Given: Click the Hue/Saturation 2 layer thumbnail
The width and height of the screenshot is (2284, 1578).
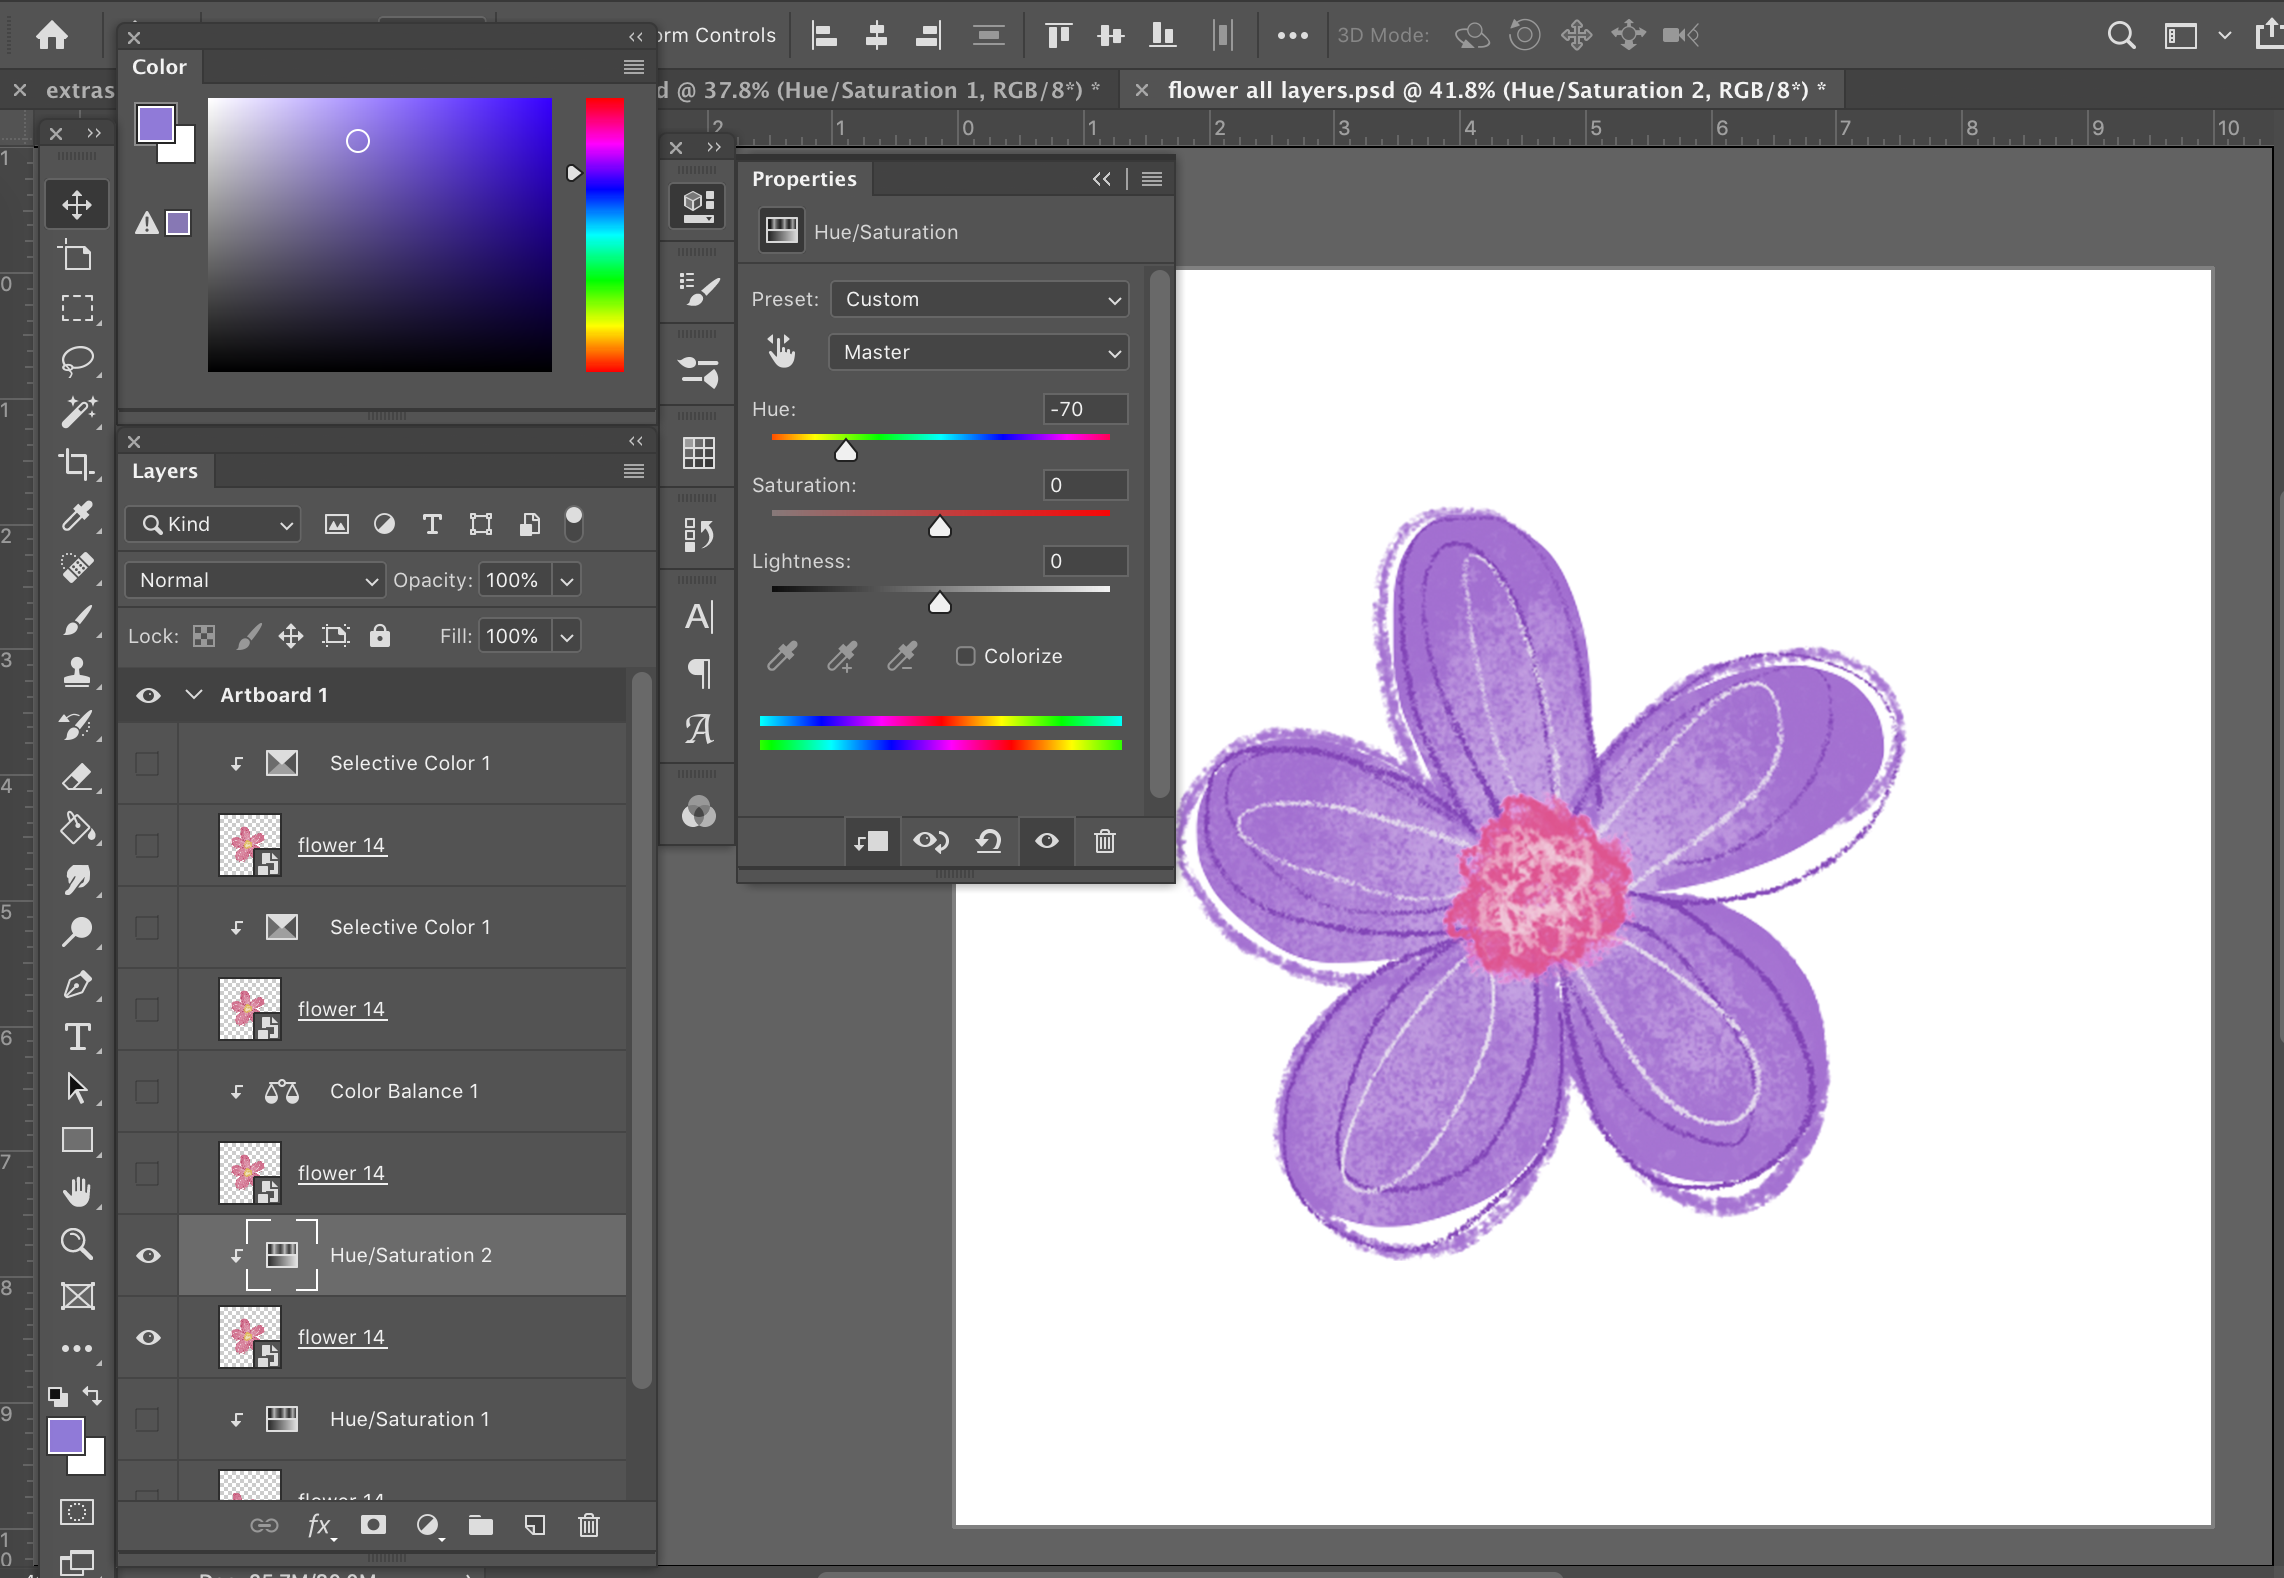Looking at the screenshot, I should coord(282,1255).
